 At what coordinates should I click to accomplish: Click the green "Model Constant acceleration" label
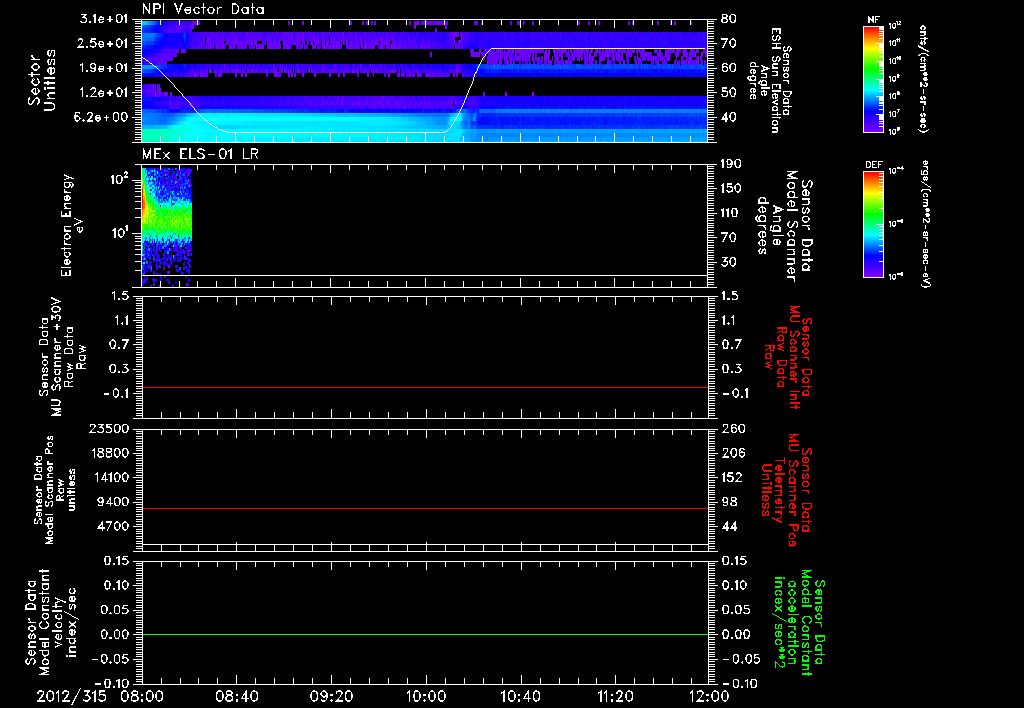point(798,622)
